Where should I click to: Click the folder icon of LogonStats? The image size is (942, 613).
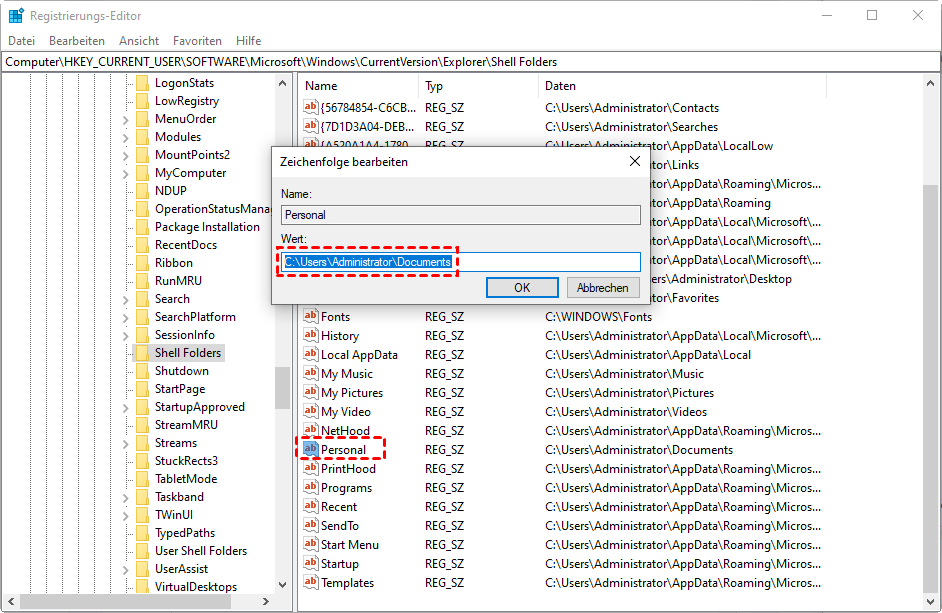(142, 83)
